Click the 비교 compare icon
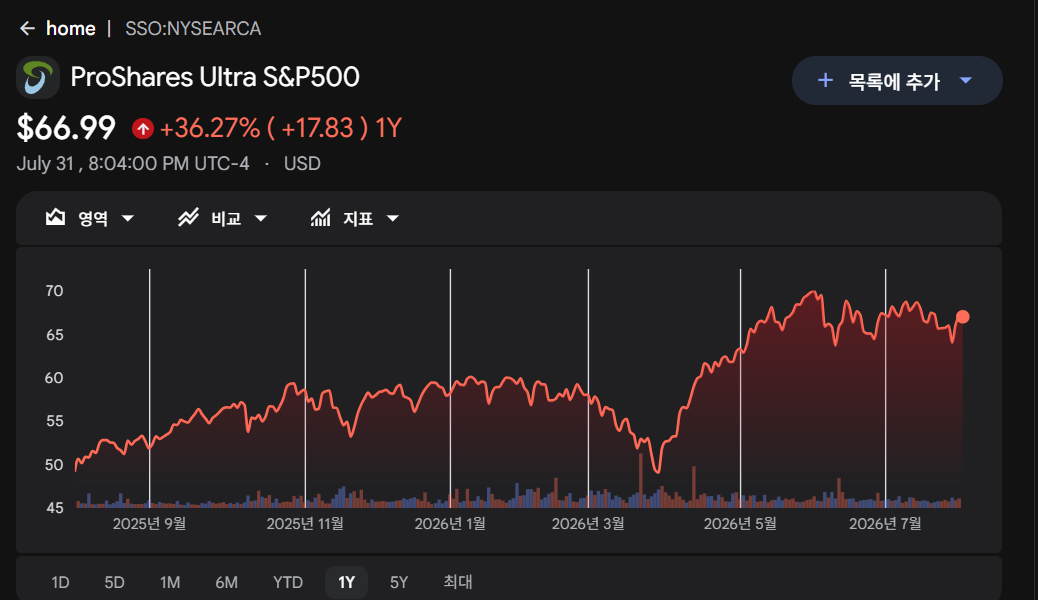The image size is (1038, 600). (x=189, y=217)
